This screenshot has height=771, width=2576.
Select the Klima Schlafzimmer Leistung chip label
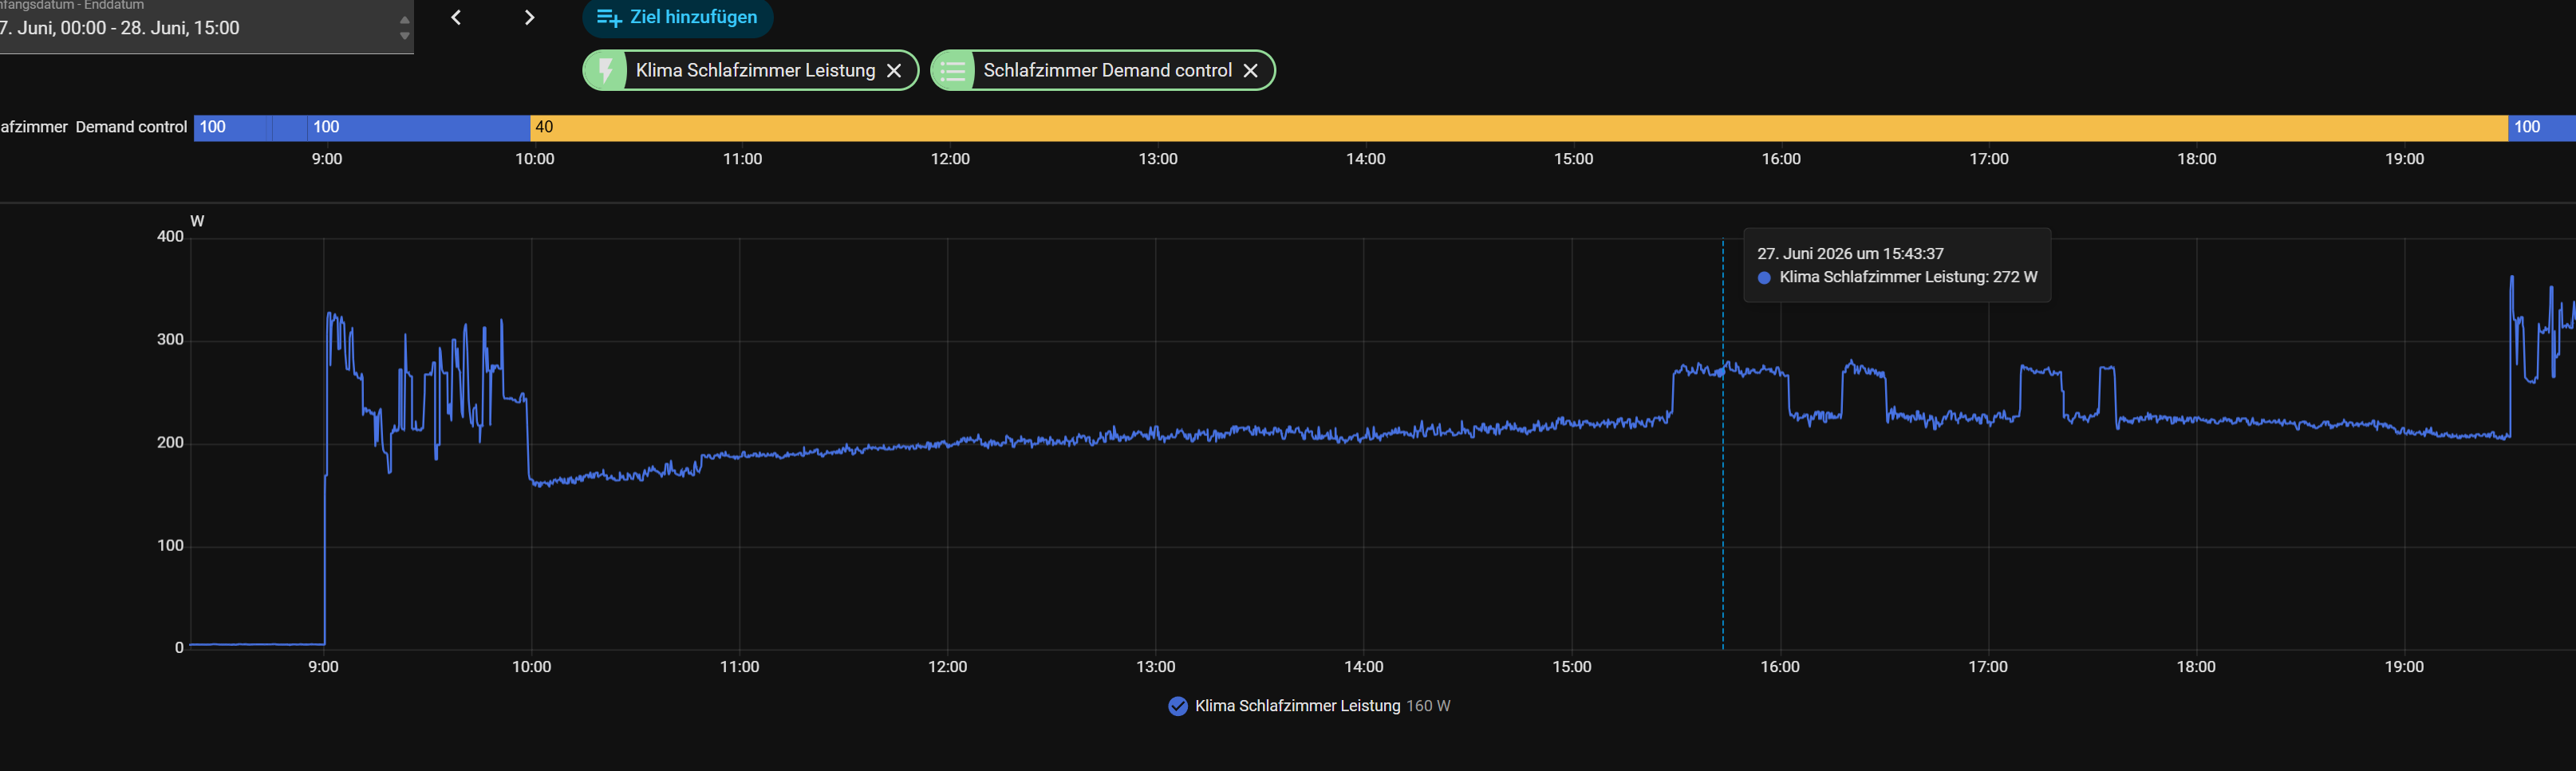(x=755, y=70)
